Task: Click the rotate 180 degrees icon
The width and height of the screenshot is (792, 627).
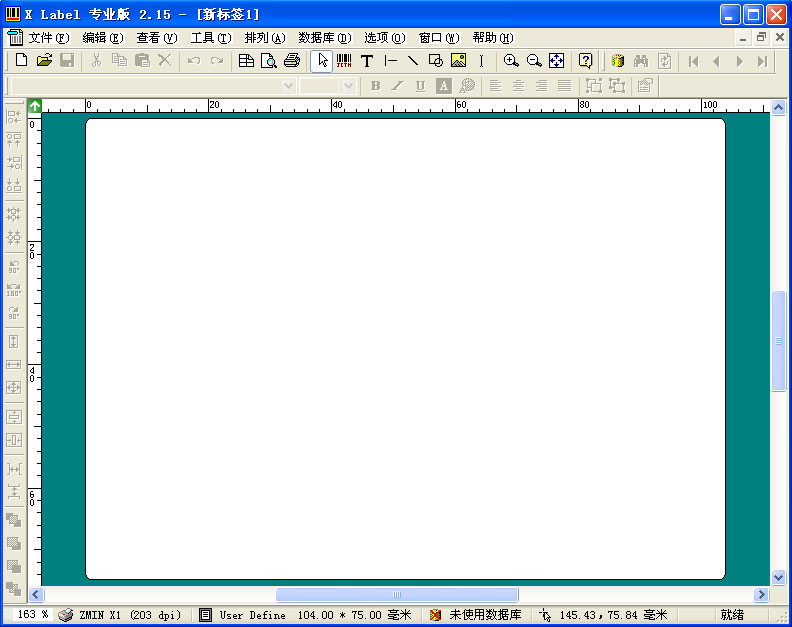Action: tap(14, 290)
